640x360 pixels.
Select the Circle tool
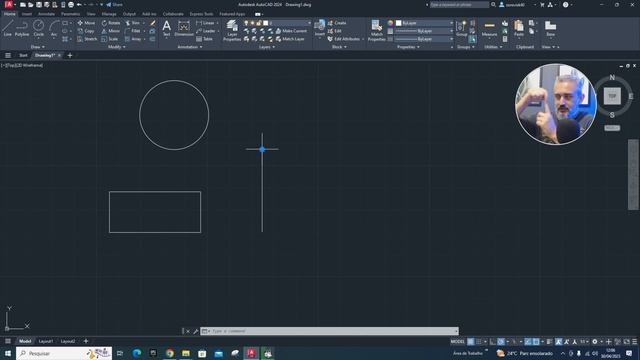(x=38, y=28)
